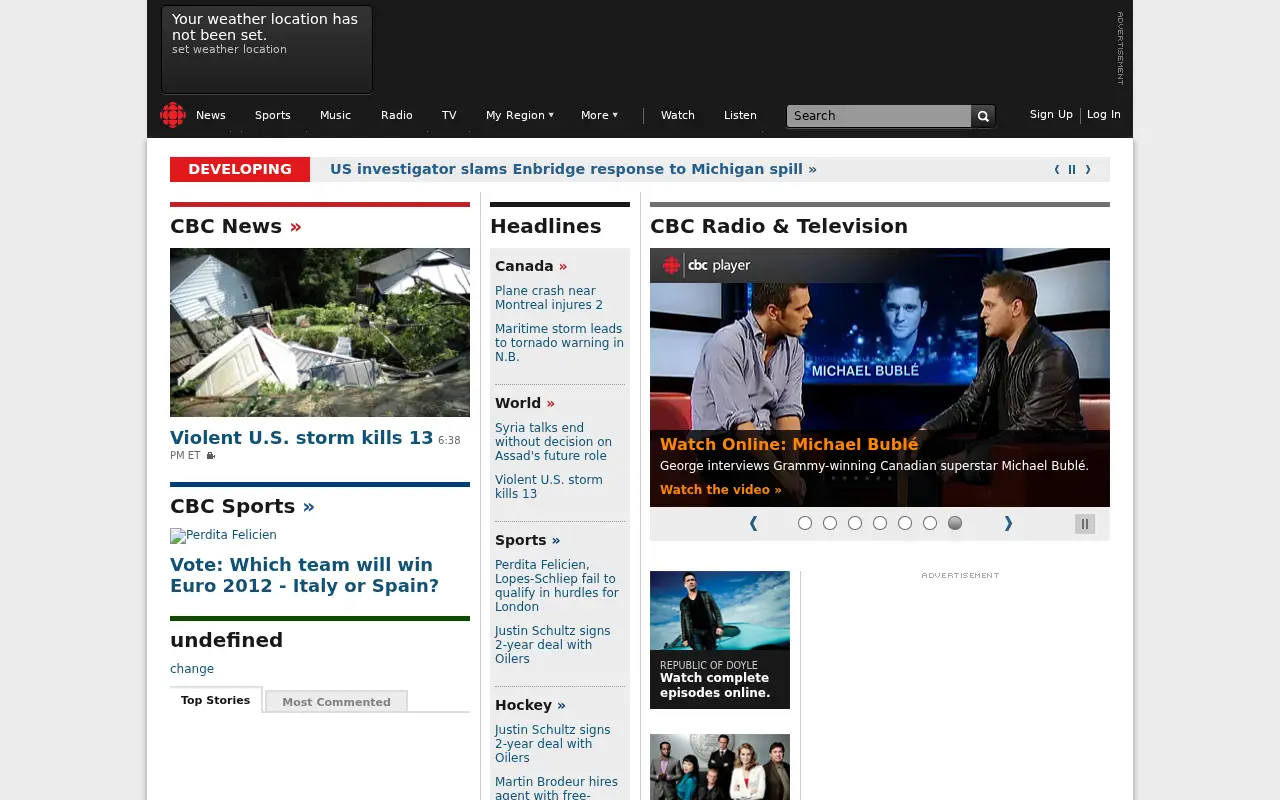The image size is (1280, 800).
Task: Pause the CBC player carousel
Action: 1085,524
